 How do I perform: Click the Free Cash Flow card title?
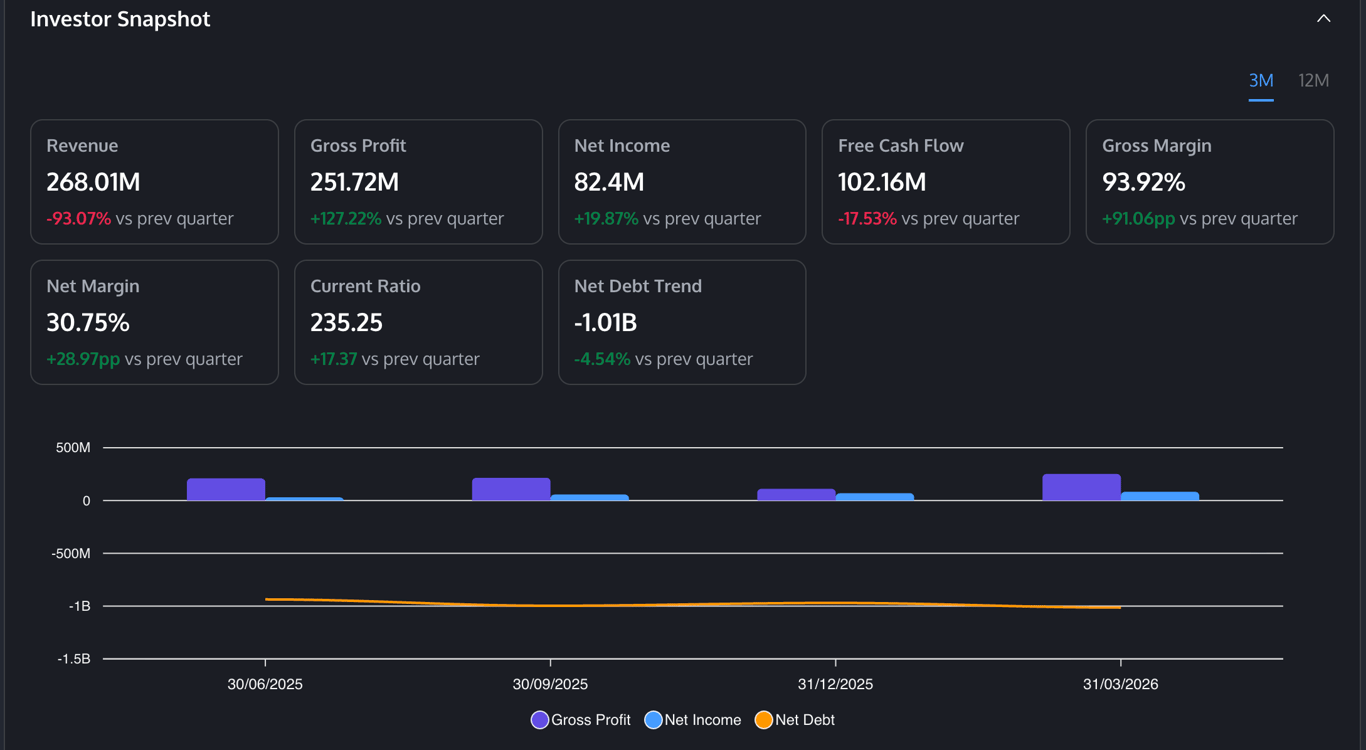pos(901,145)
